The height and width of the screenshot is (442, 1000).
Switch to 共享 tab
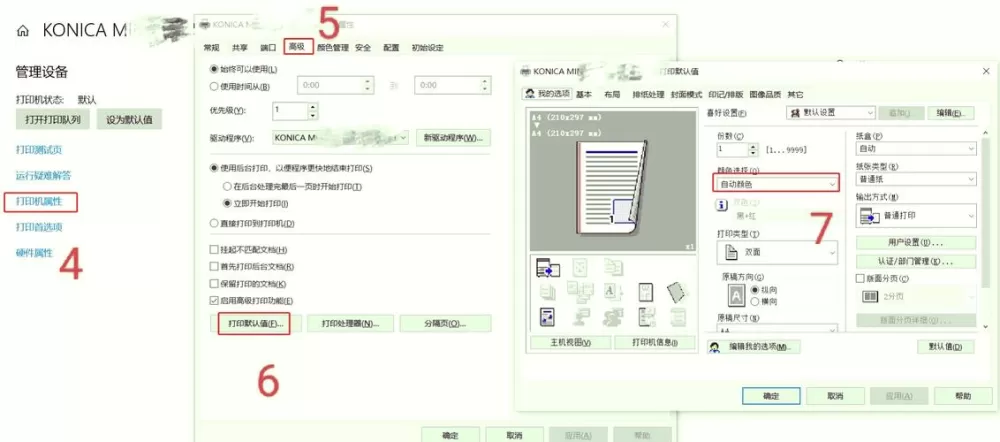pos(240,48)
